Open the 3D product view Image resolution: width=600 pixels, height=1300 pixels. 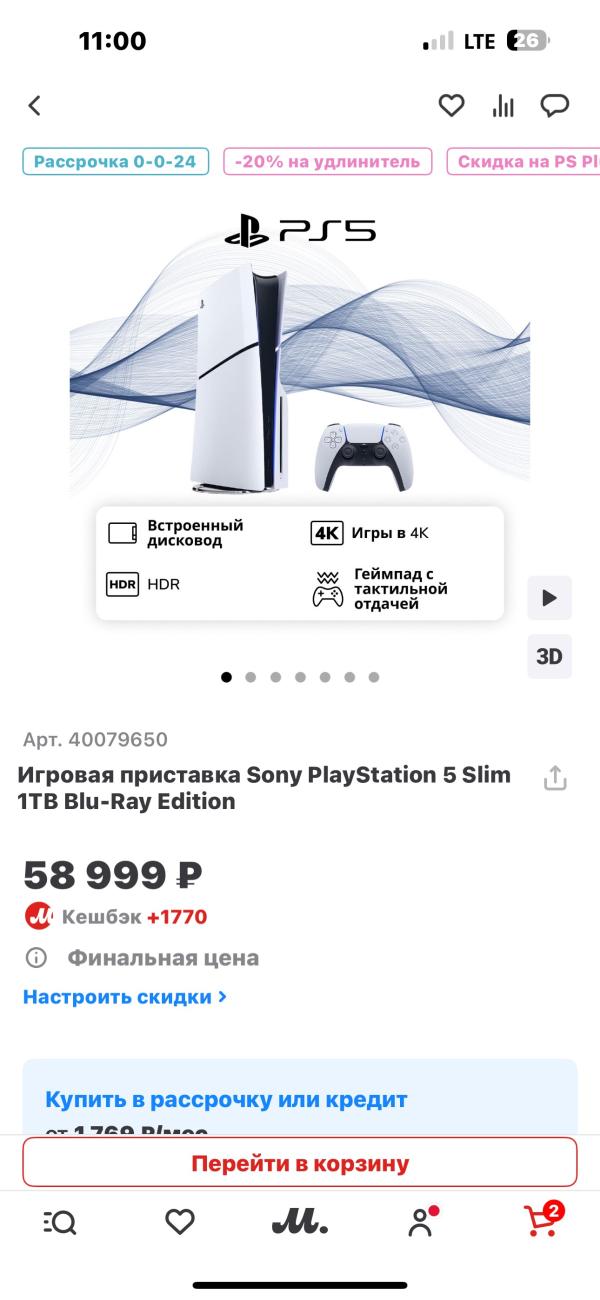(549, 656)
